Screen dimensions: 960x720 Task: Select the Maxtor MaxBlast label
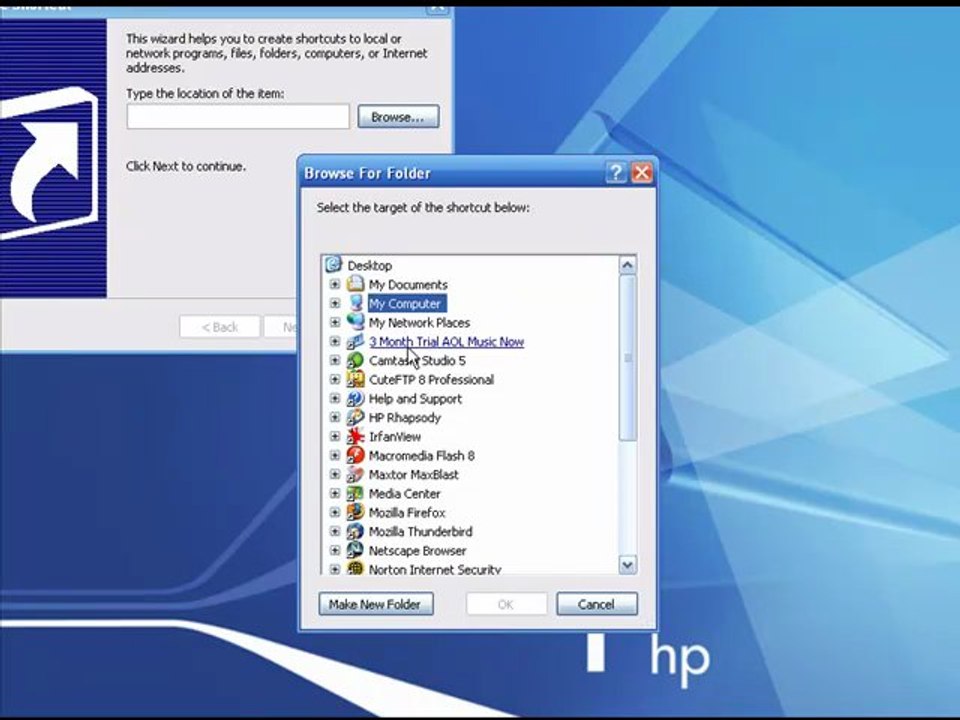pyautogui.click(x=413, y=474)
